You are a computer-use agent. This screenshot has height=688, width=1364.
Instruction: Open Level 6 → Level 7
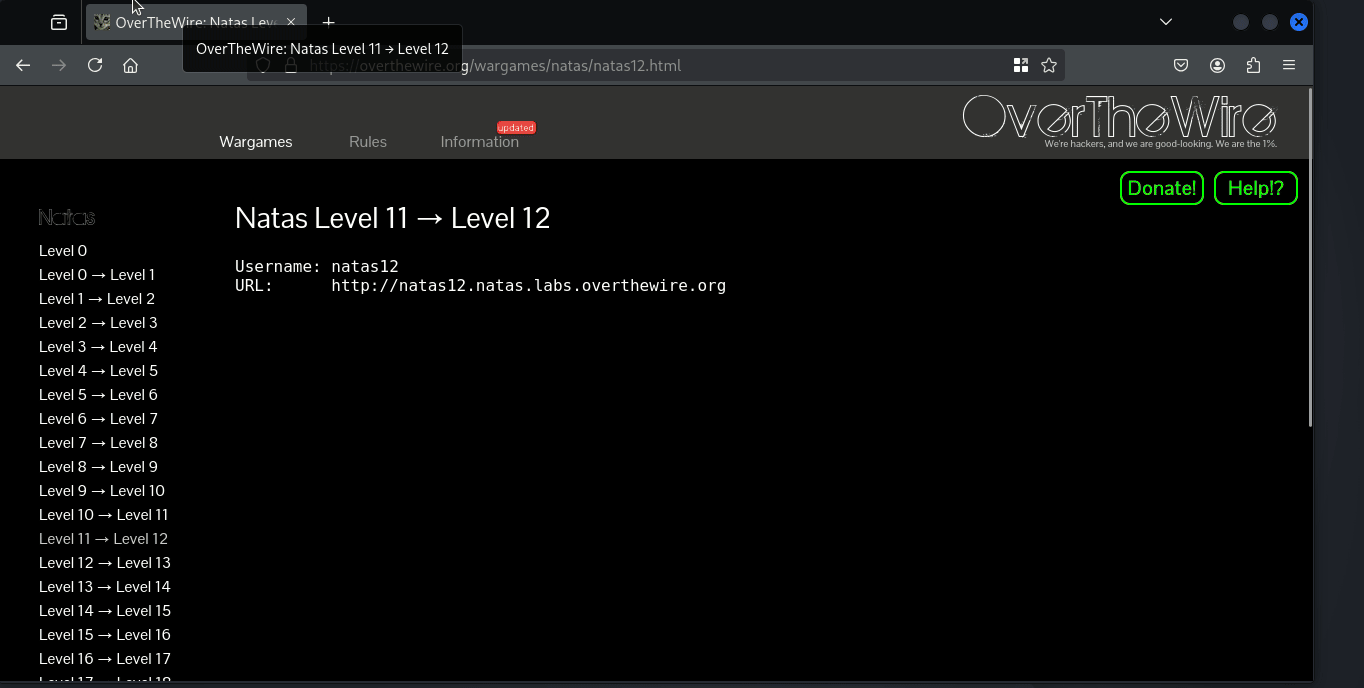(x=98, y=419)
